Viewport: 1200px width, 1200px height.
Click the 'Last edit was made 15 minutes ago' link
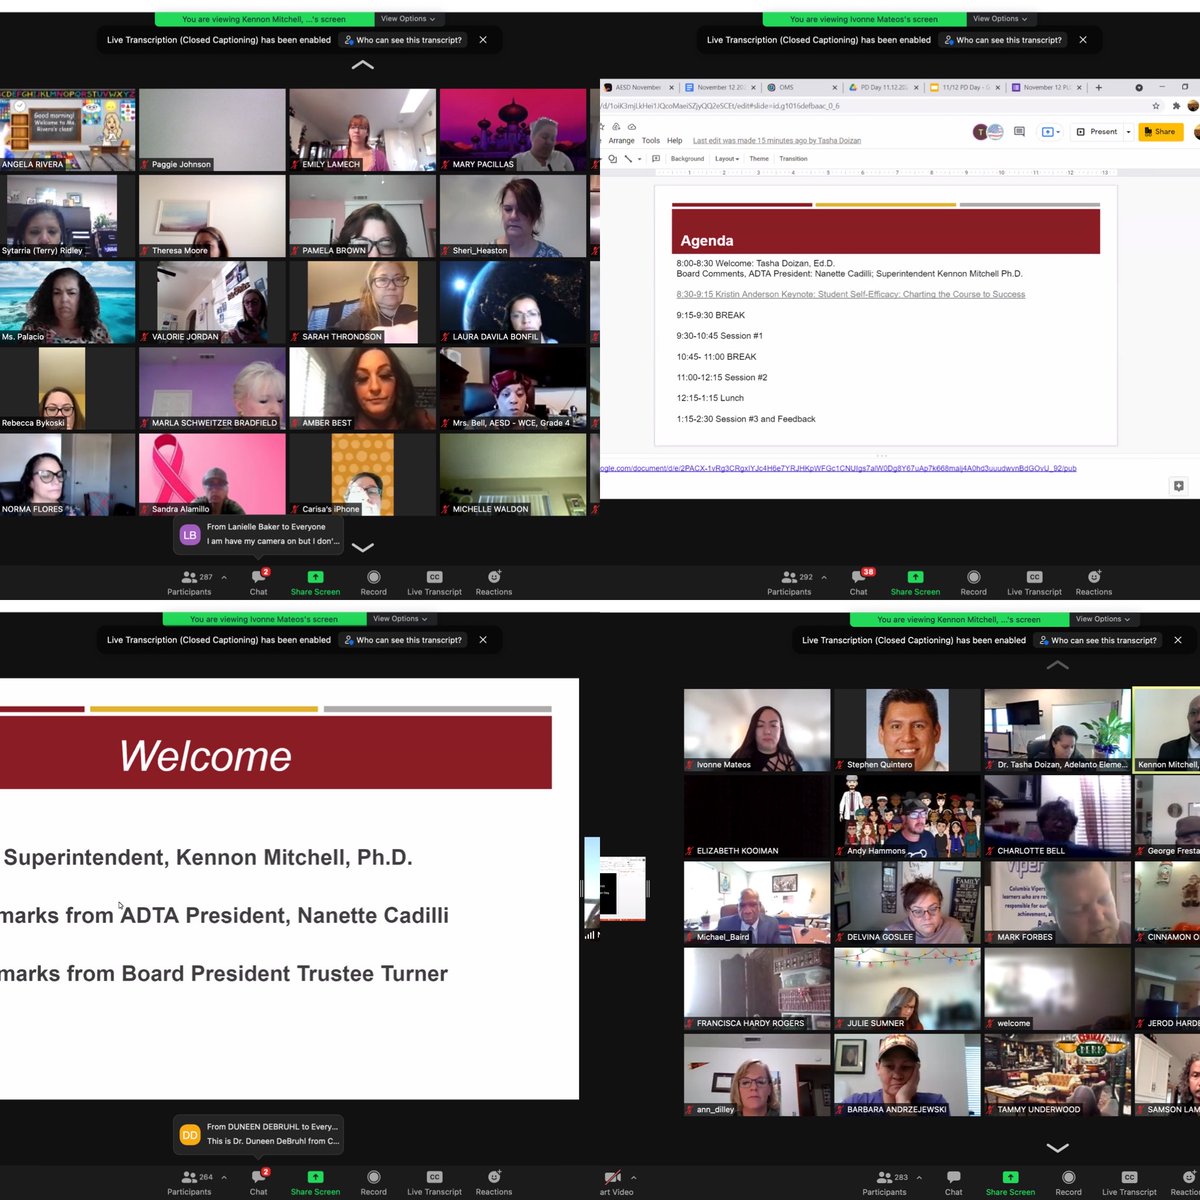point(777,140)
